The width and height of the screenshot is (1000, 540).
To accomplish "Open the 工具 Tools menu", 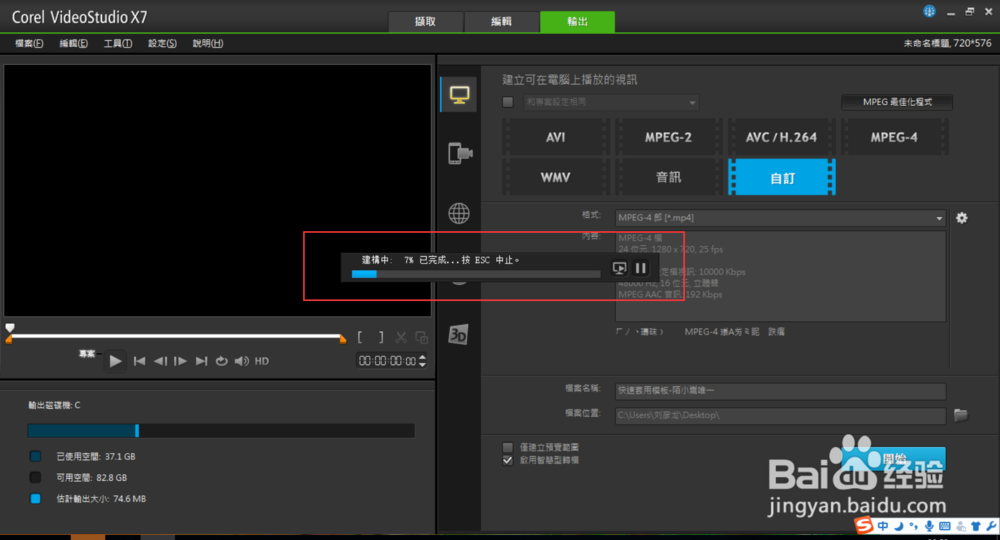I will [x=118, y=43].
